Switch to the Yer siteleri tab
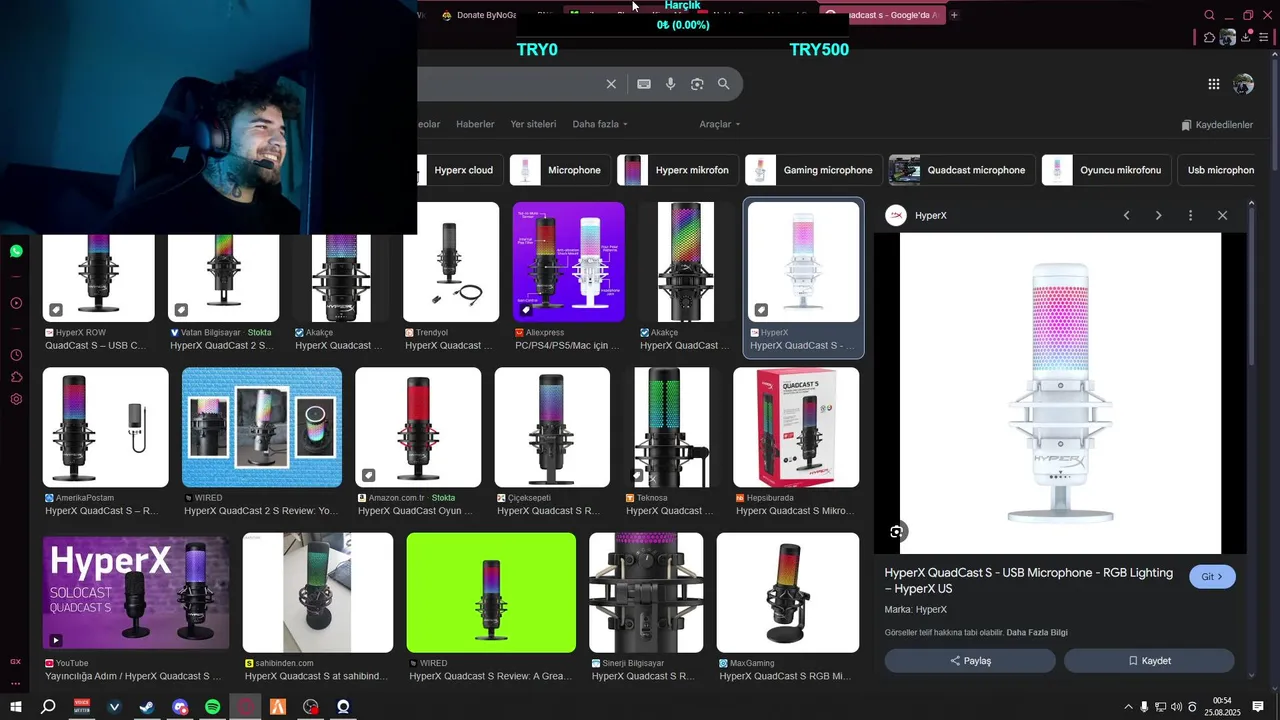This screenshot has height=720, width=1280. click(x=533, y=124)
